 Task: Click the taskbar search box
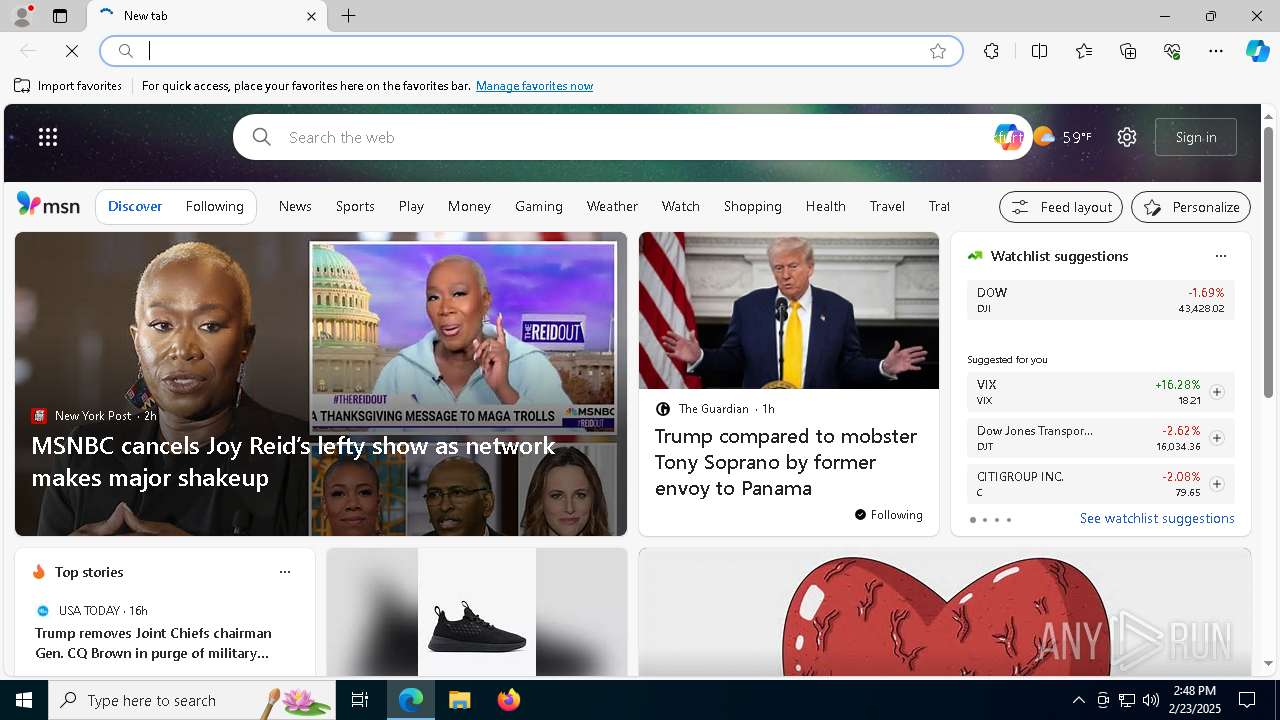[x=192, y=700]
